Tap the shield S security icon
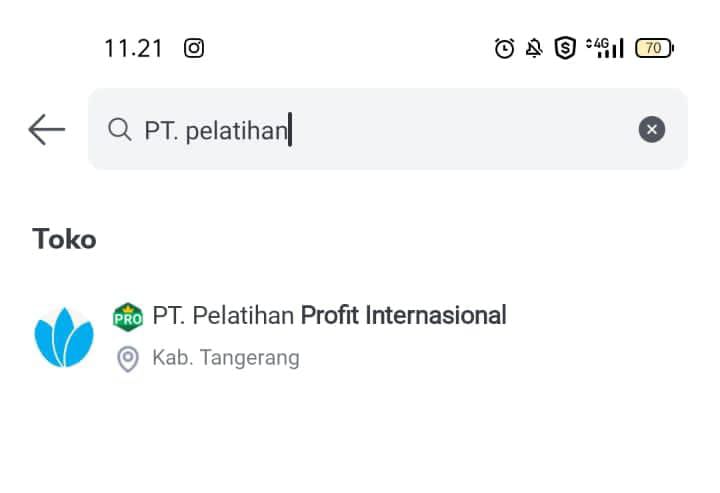The width and height of the screenshot is (720, 493). 565,48
